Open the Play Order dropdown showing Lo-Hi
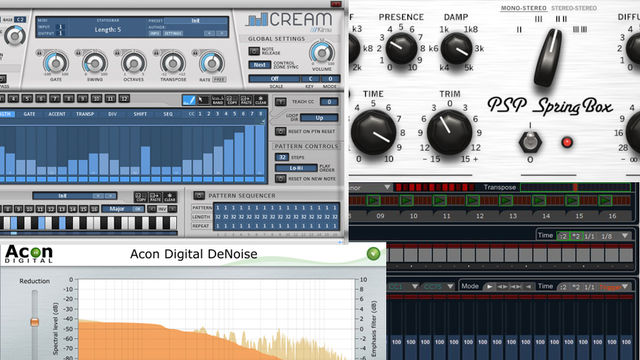 pos(296,168)
